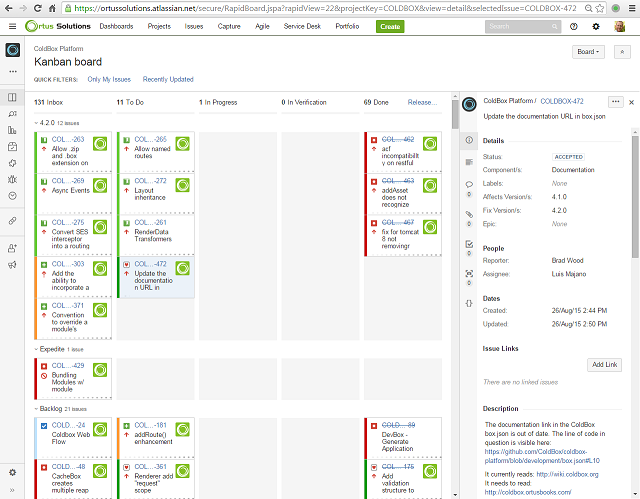
Task: Toggle the Only My Issues quick filter
Action: 109,79
